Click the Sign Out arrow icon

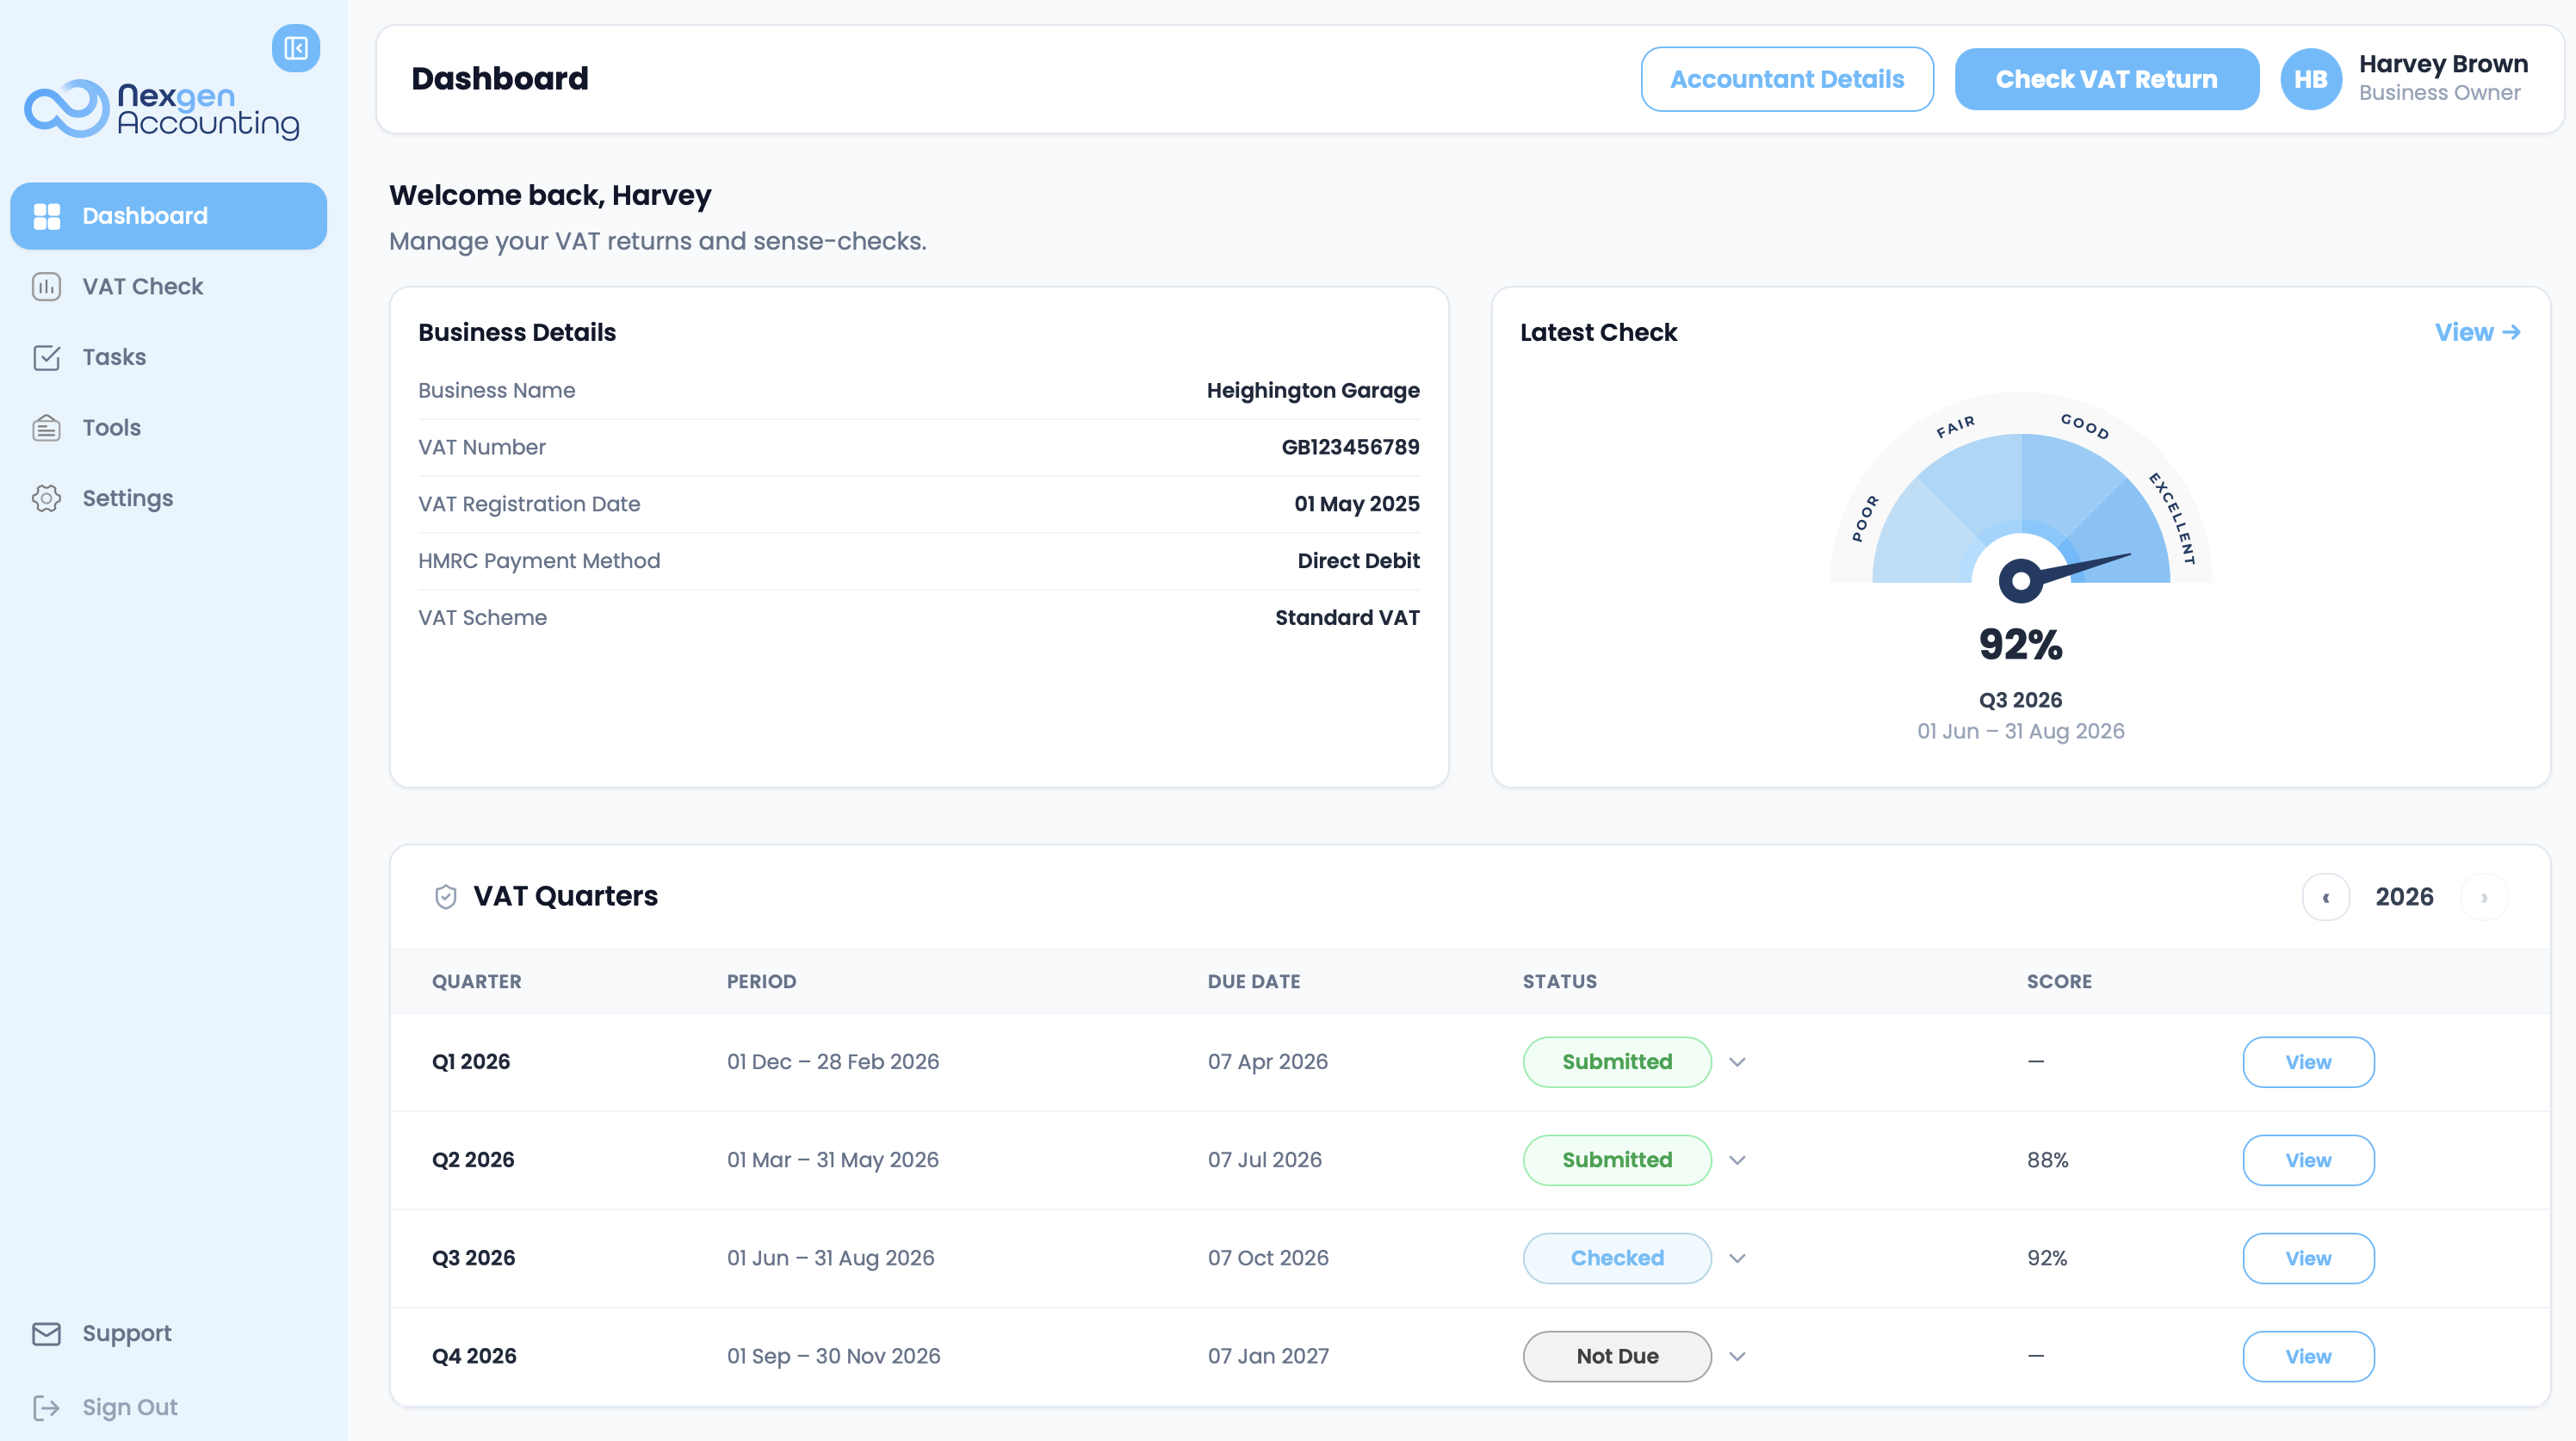(x=47, y=1408)
